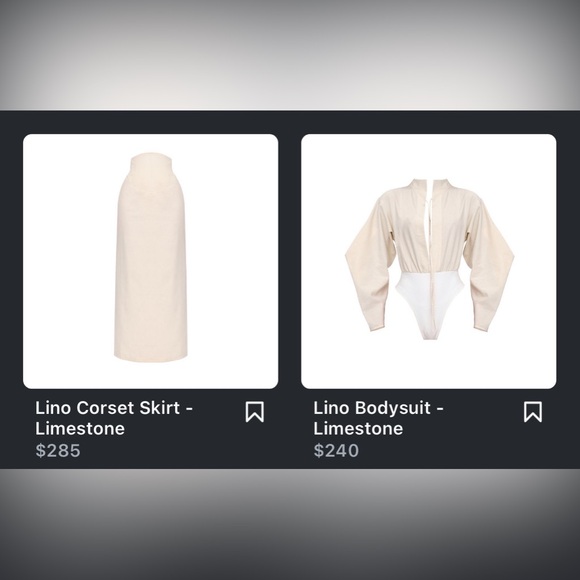Tap blurred gray area below product cards
Image resolution: width=580 pixels, height=580 pixels.
(290, 525)
